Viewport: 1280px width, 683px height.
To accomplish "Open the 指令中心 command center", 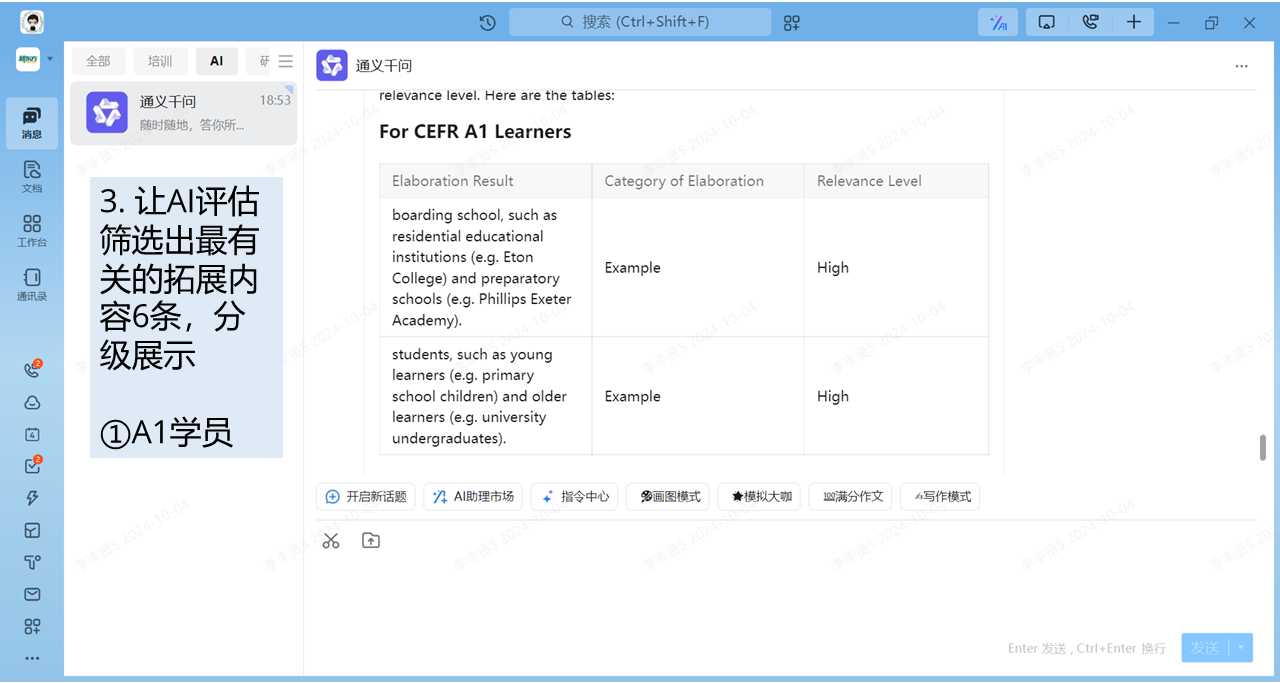I will click(575, 496).
